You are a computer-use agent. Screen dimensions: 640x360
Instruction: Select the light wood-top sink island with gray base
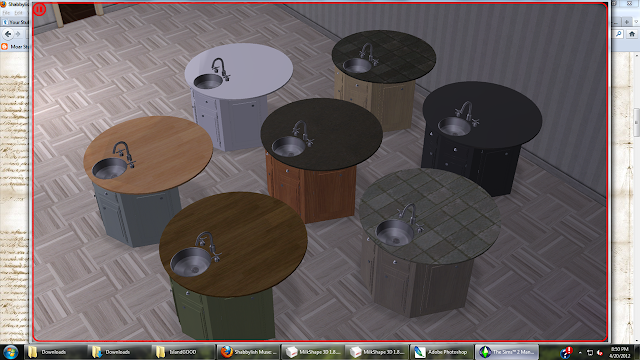pos(147,180)
